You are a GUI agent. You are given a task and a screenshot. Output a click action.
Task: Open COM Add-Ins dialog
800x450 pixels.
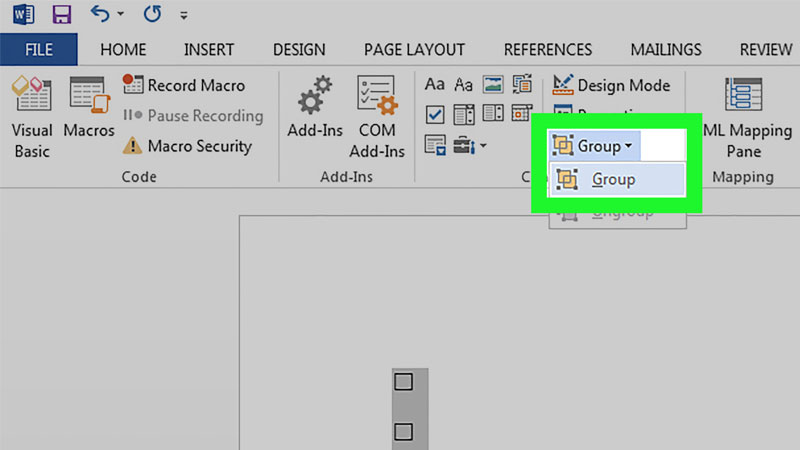377,117
